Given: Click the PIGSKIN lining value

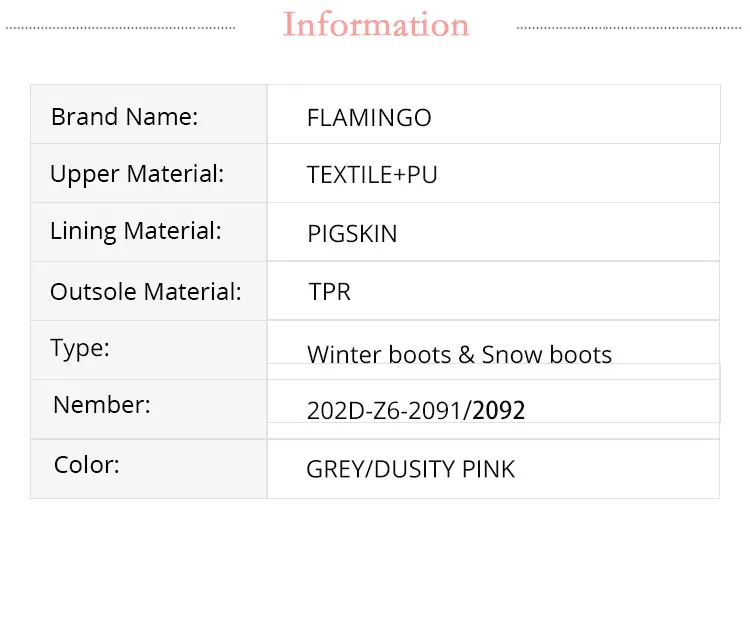Looking at the screenshot, I should click(x=352, y=234).
